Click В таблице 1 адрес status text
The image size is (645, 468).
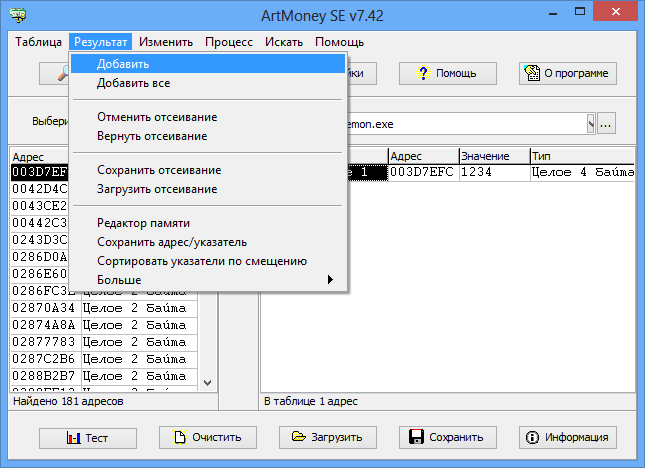(x=311, y=401)
